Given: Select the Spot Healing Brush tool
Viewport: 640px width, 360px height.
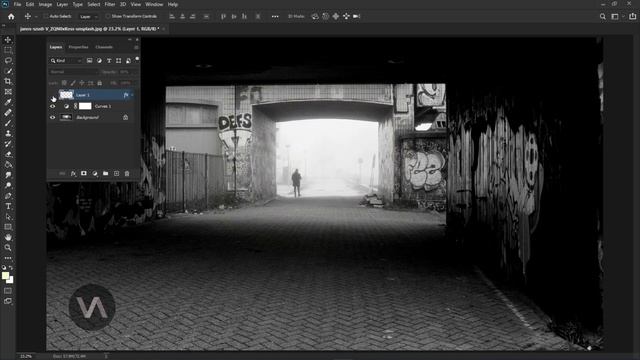Looking at the screenshot, I should (8, 112).
